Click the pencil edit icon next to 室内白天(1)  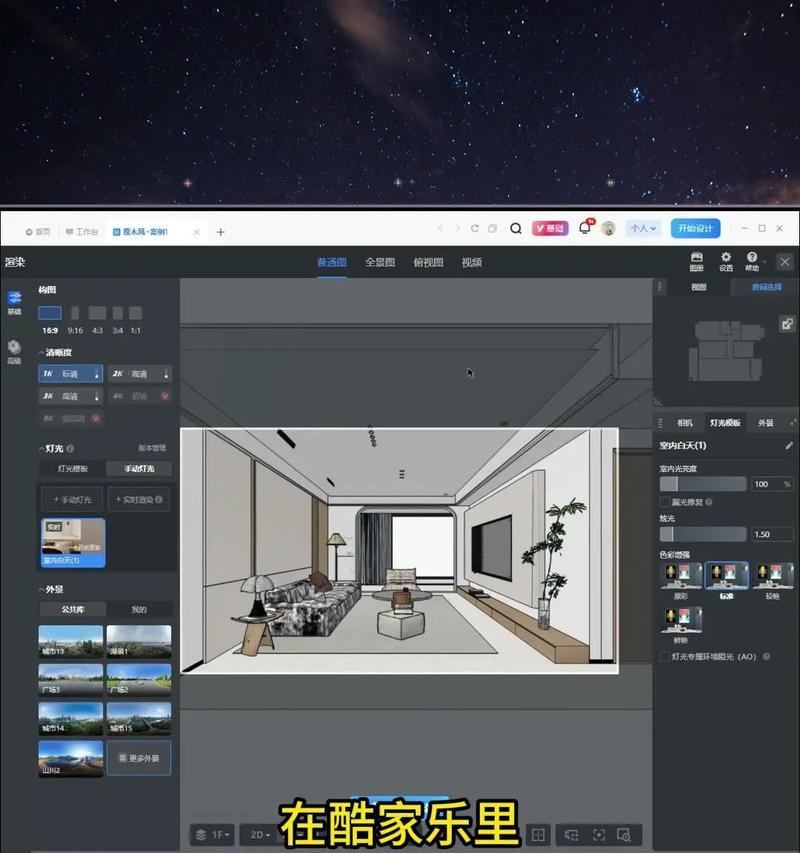point(789,445)
